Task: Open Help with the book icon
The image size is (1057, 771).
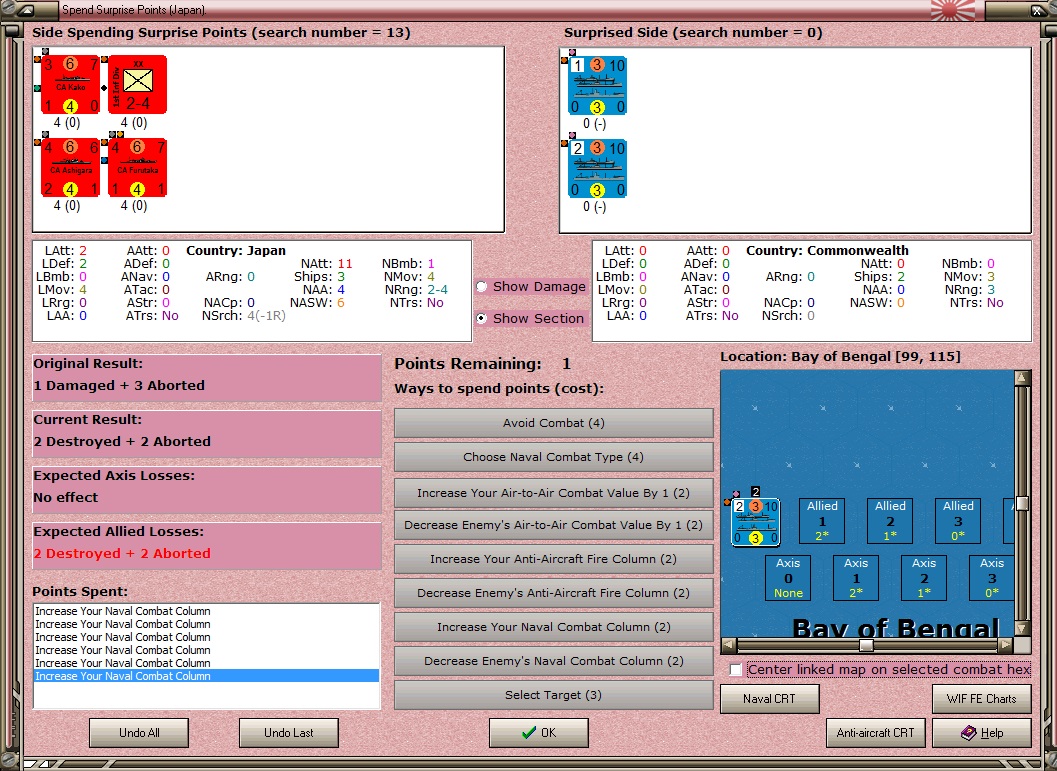Action: 982,733
